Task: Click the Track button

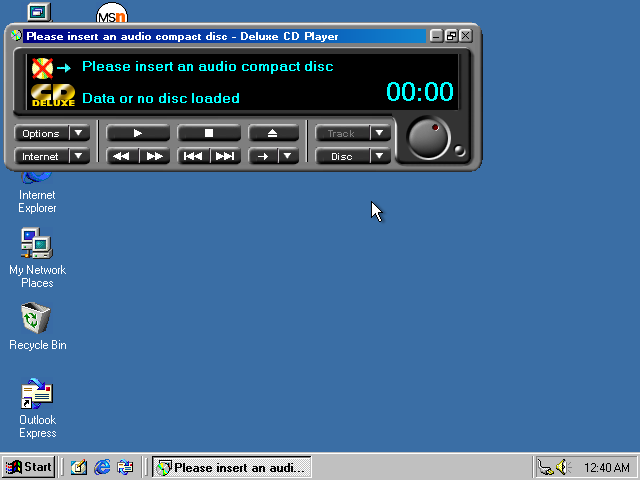Action: tap(342, 133)
